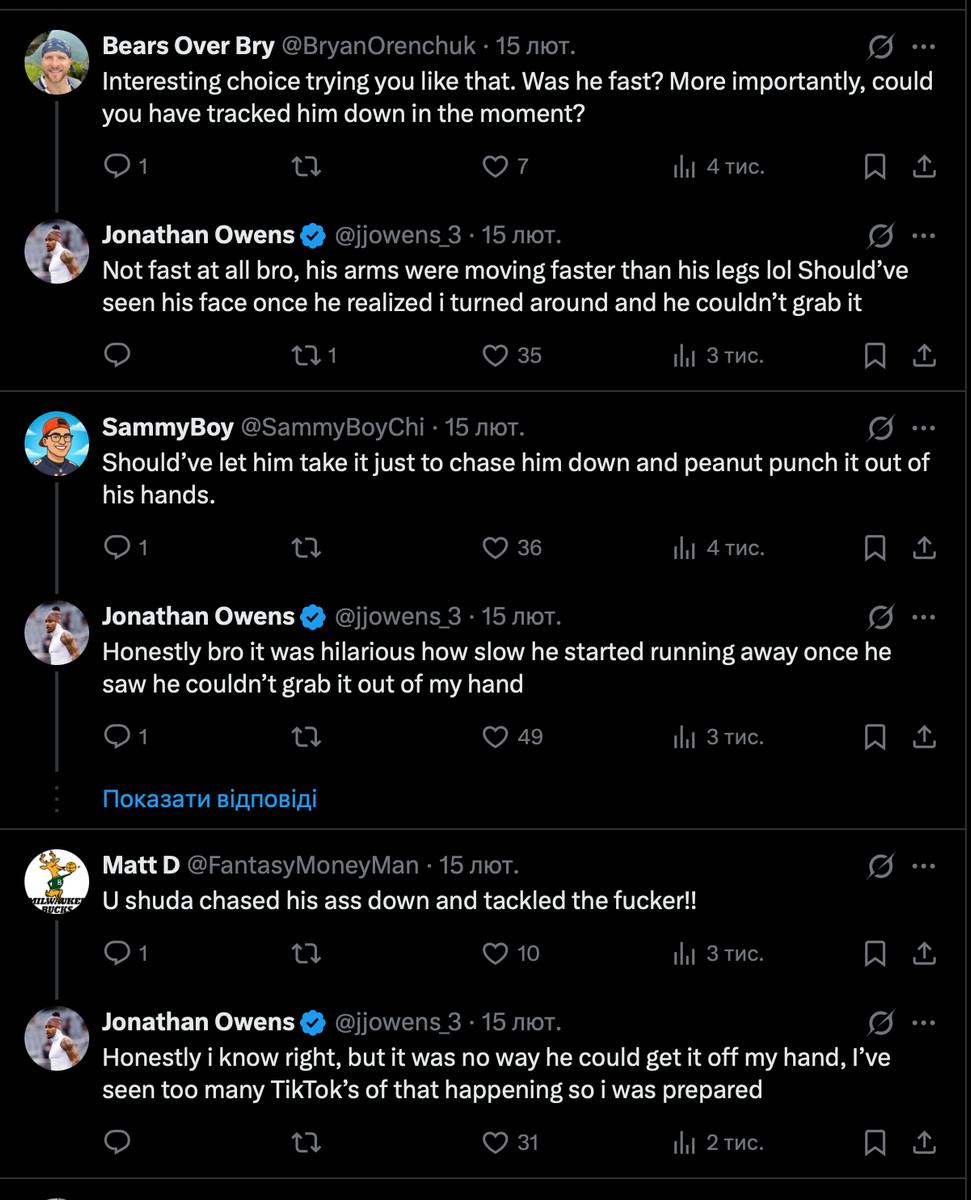Like Matt D's tweet
This screenshot has width=971, height=1200.
pos(496,953)
